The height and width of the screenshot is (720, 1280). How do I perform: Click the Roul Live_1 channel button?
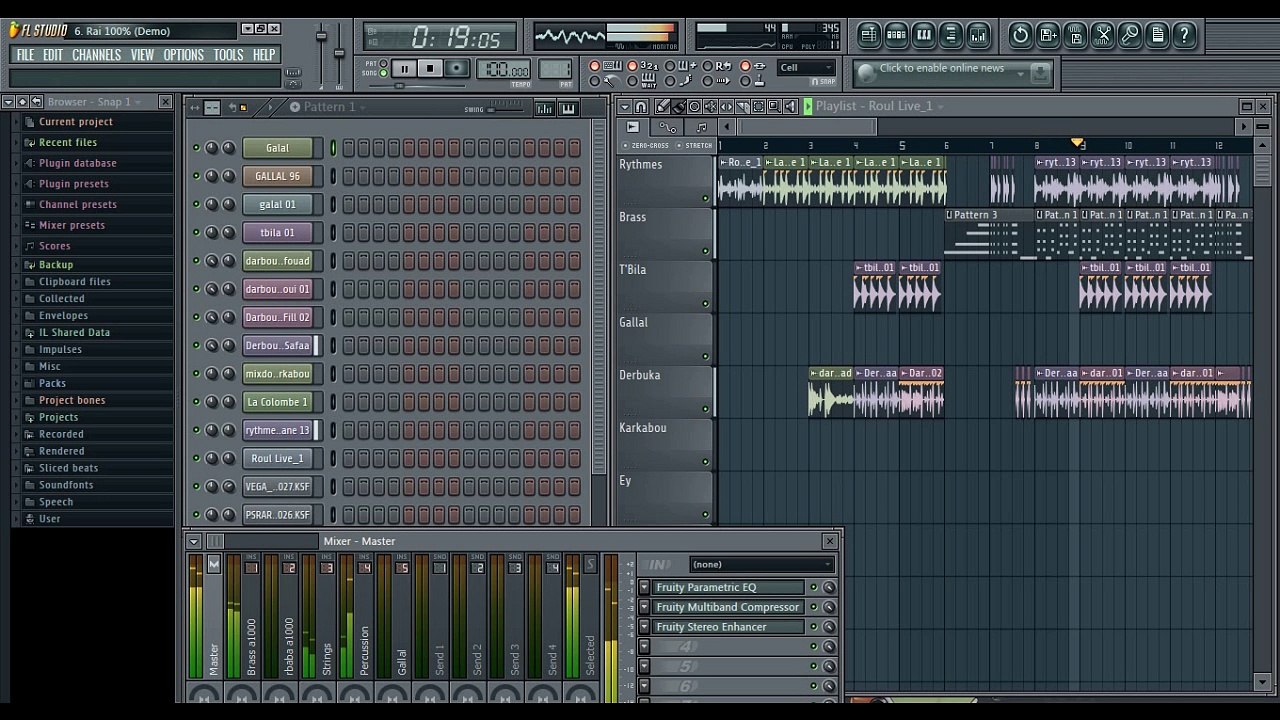(277, 458)
